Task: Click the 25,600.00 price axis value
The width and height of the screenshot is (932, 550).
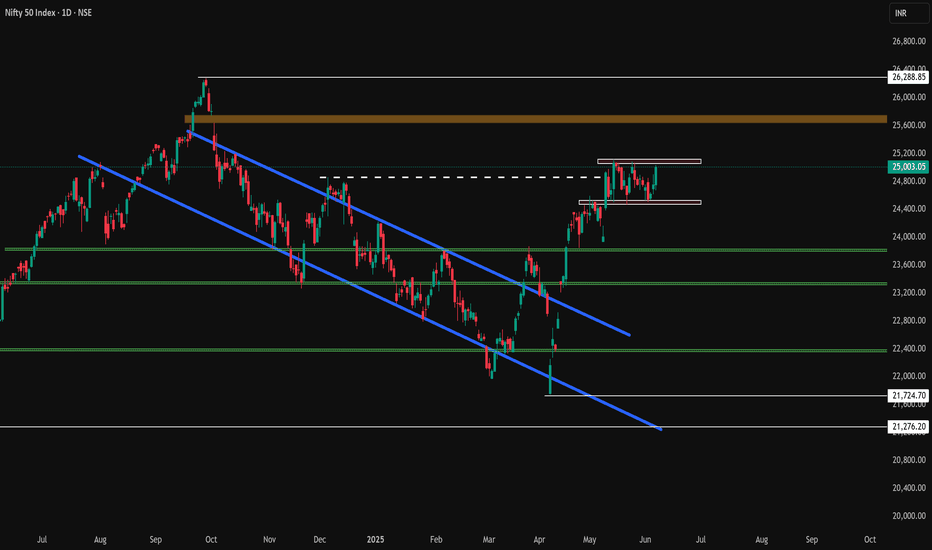Action: coord(909,125)
